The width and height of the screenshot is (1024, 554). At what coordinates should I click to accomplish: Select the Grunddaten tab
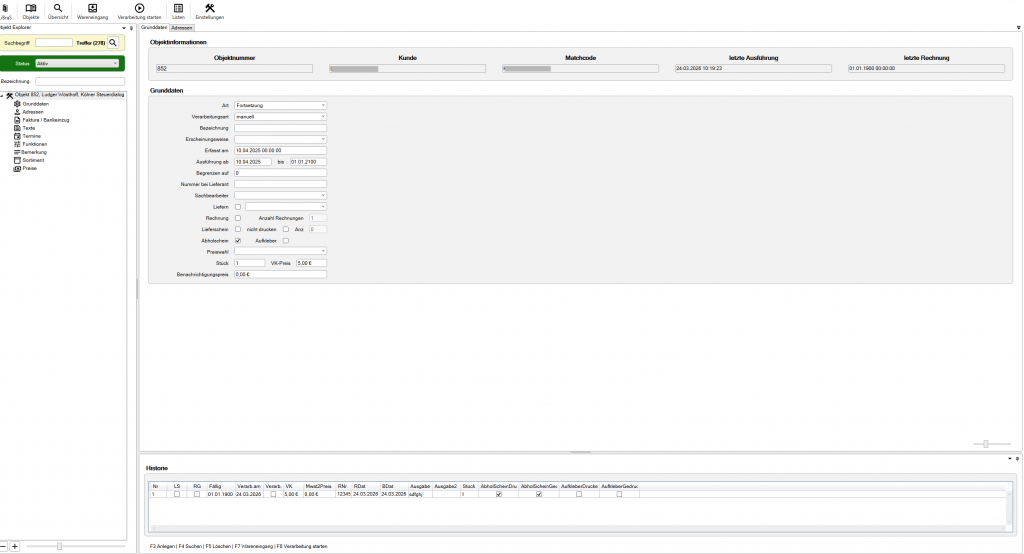(154, 27)
